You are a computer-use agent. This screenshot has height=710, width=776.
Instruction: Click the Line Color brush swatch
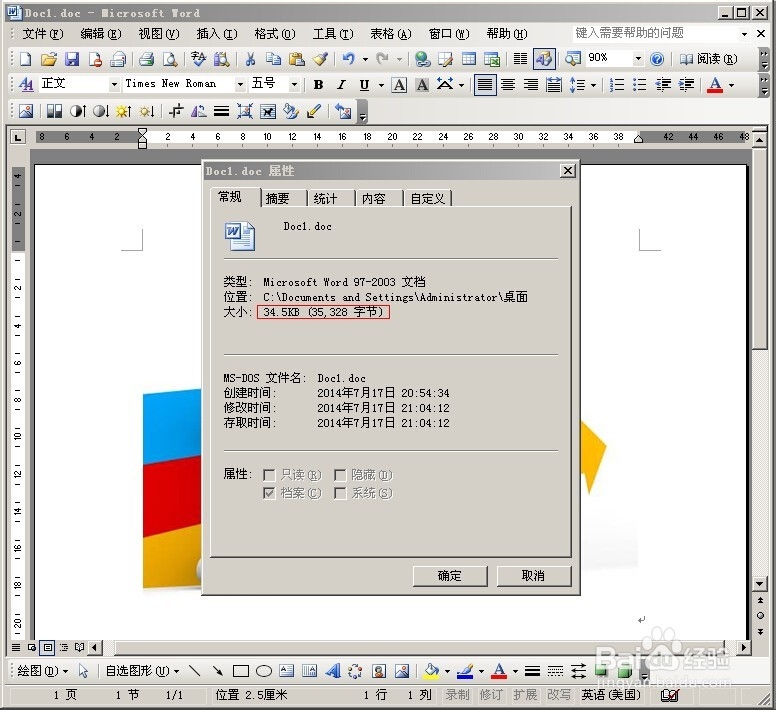pos(465,671)
